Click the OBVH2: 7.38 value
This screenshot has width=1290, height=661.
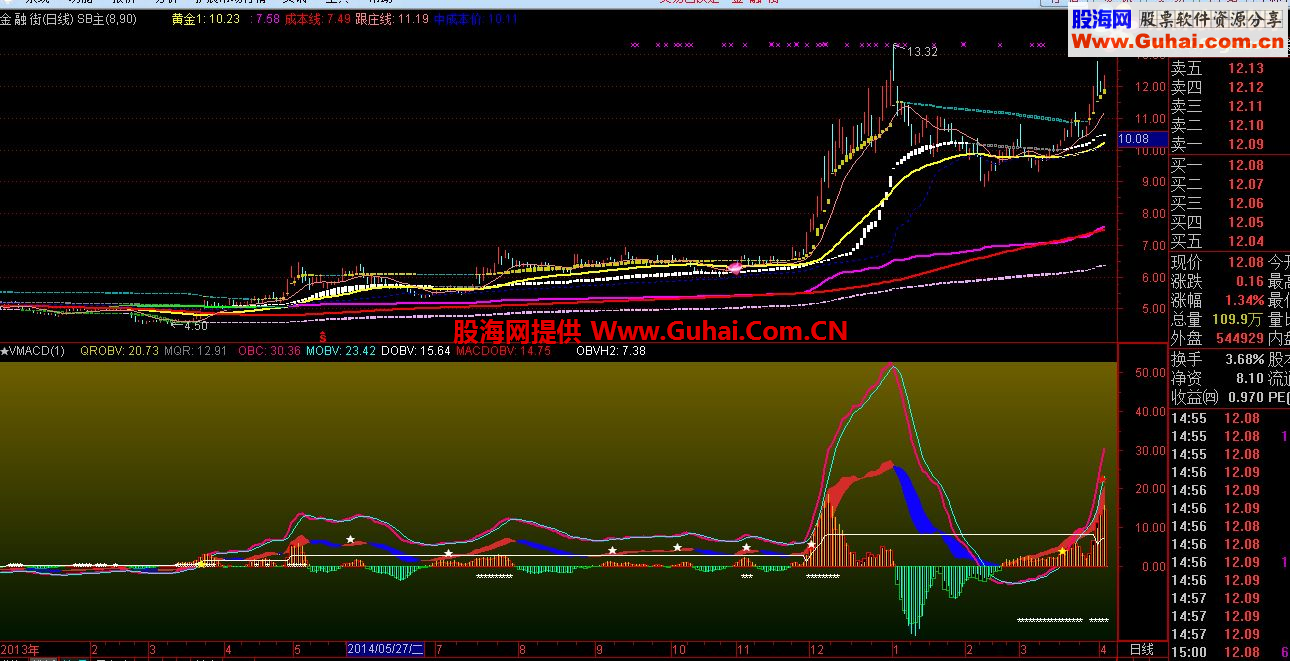(611, 351)
